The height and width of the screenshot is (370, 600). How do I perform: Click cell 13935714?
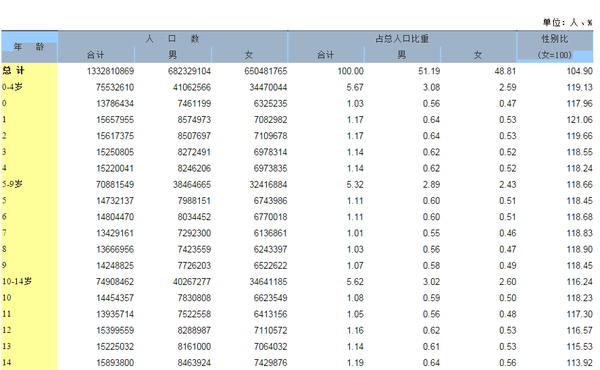click(x=115, y=314)
